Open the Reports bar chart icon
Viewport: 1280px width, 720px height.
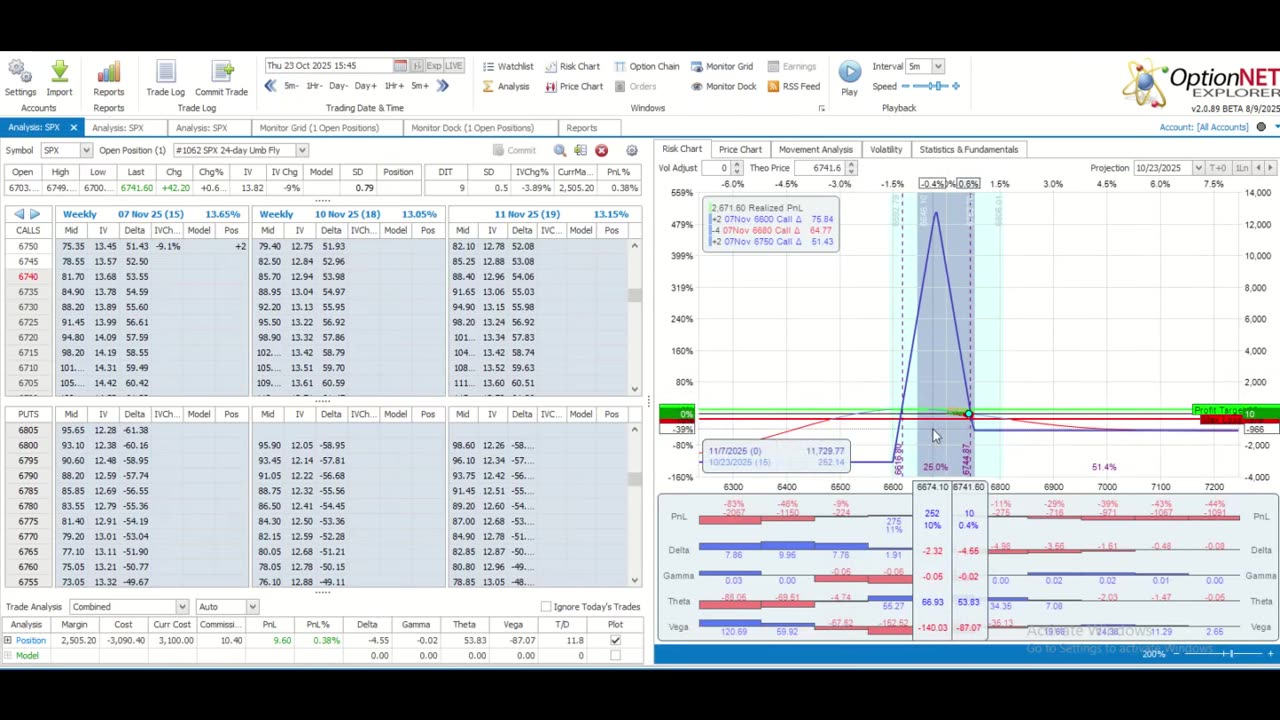108,74
